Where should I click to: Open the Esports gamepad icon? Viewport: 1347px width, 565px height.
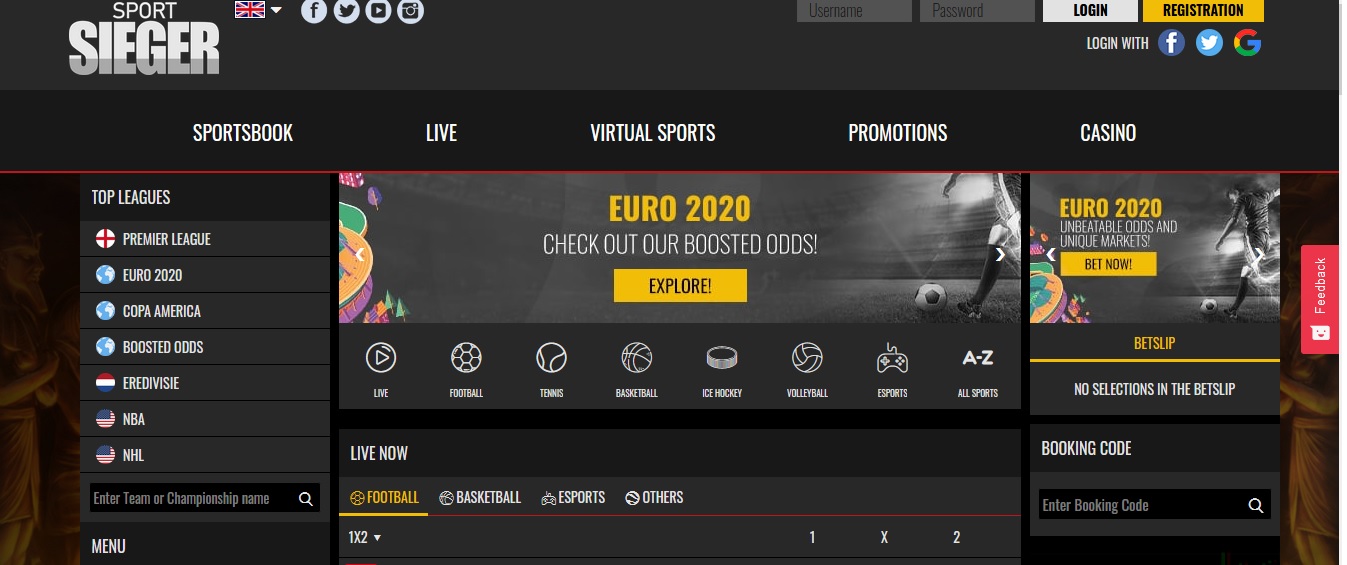[892, 357]
